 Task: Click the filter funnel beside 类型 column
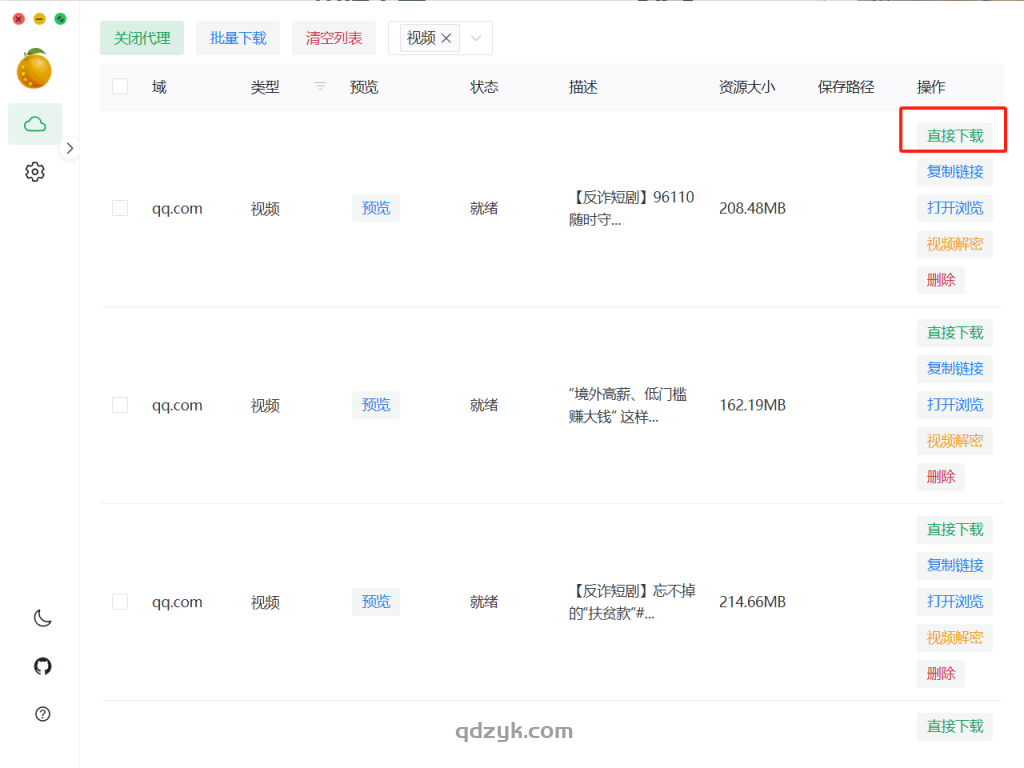(318, 87)
